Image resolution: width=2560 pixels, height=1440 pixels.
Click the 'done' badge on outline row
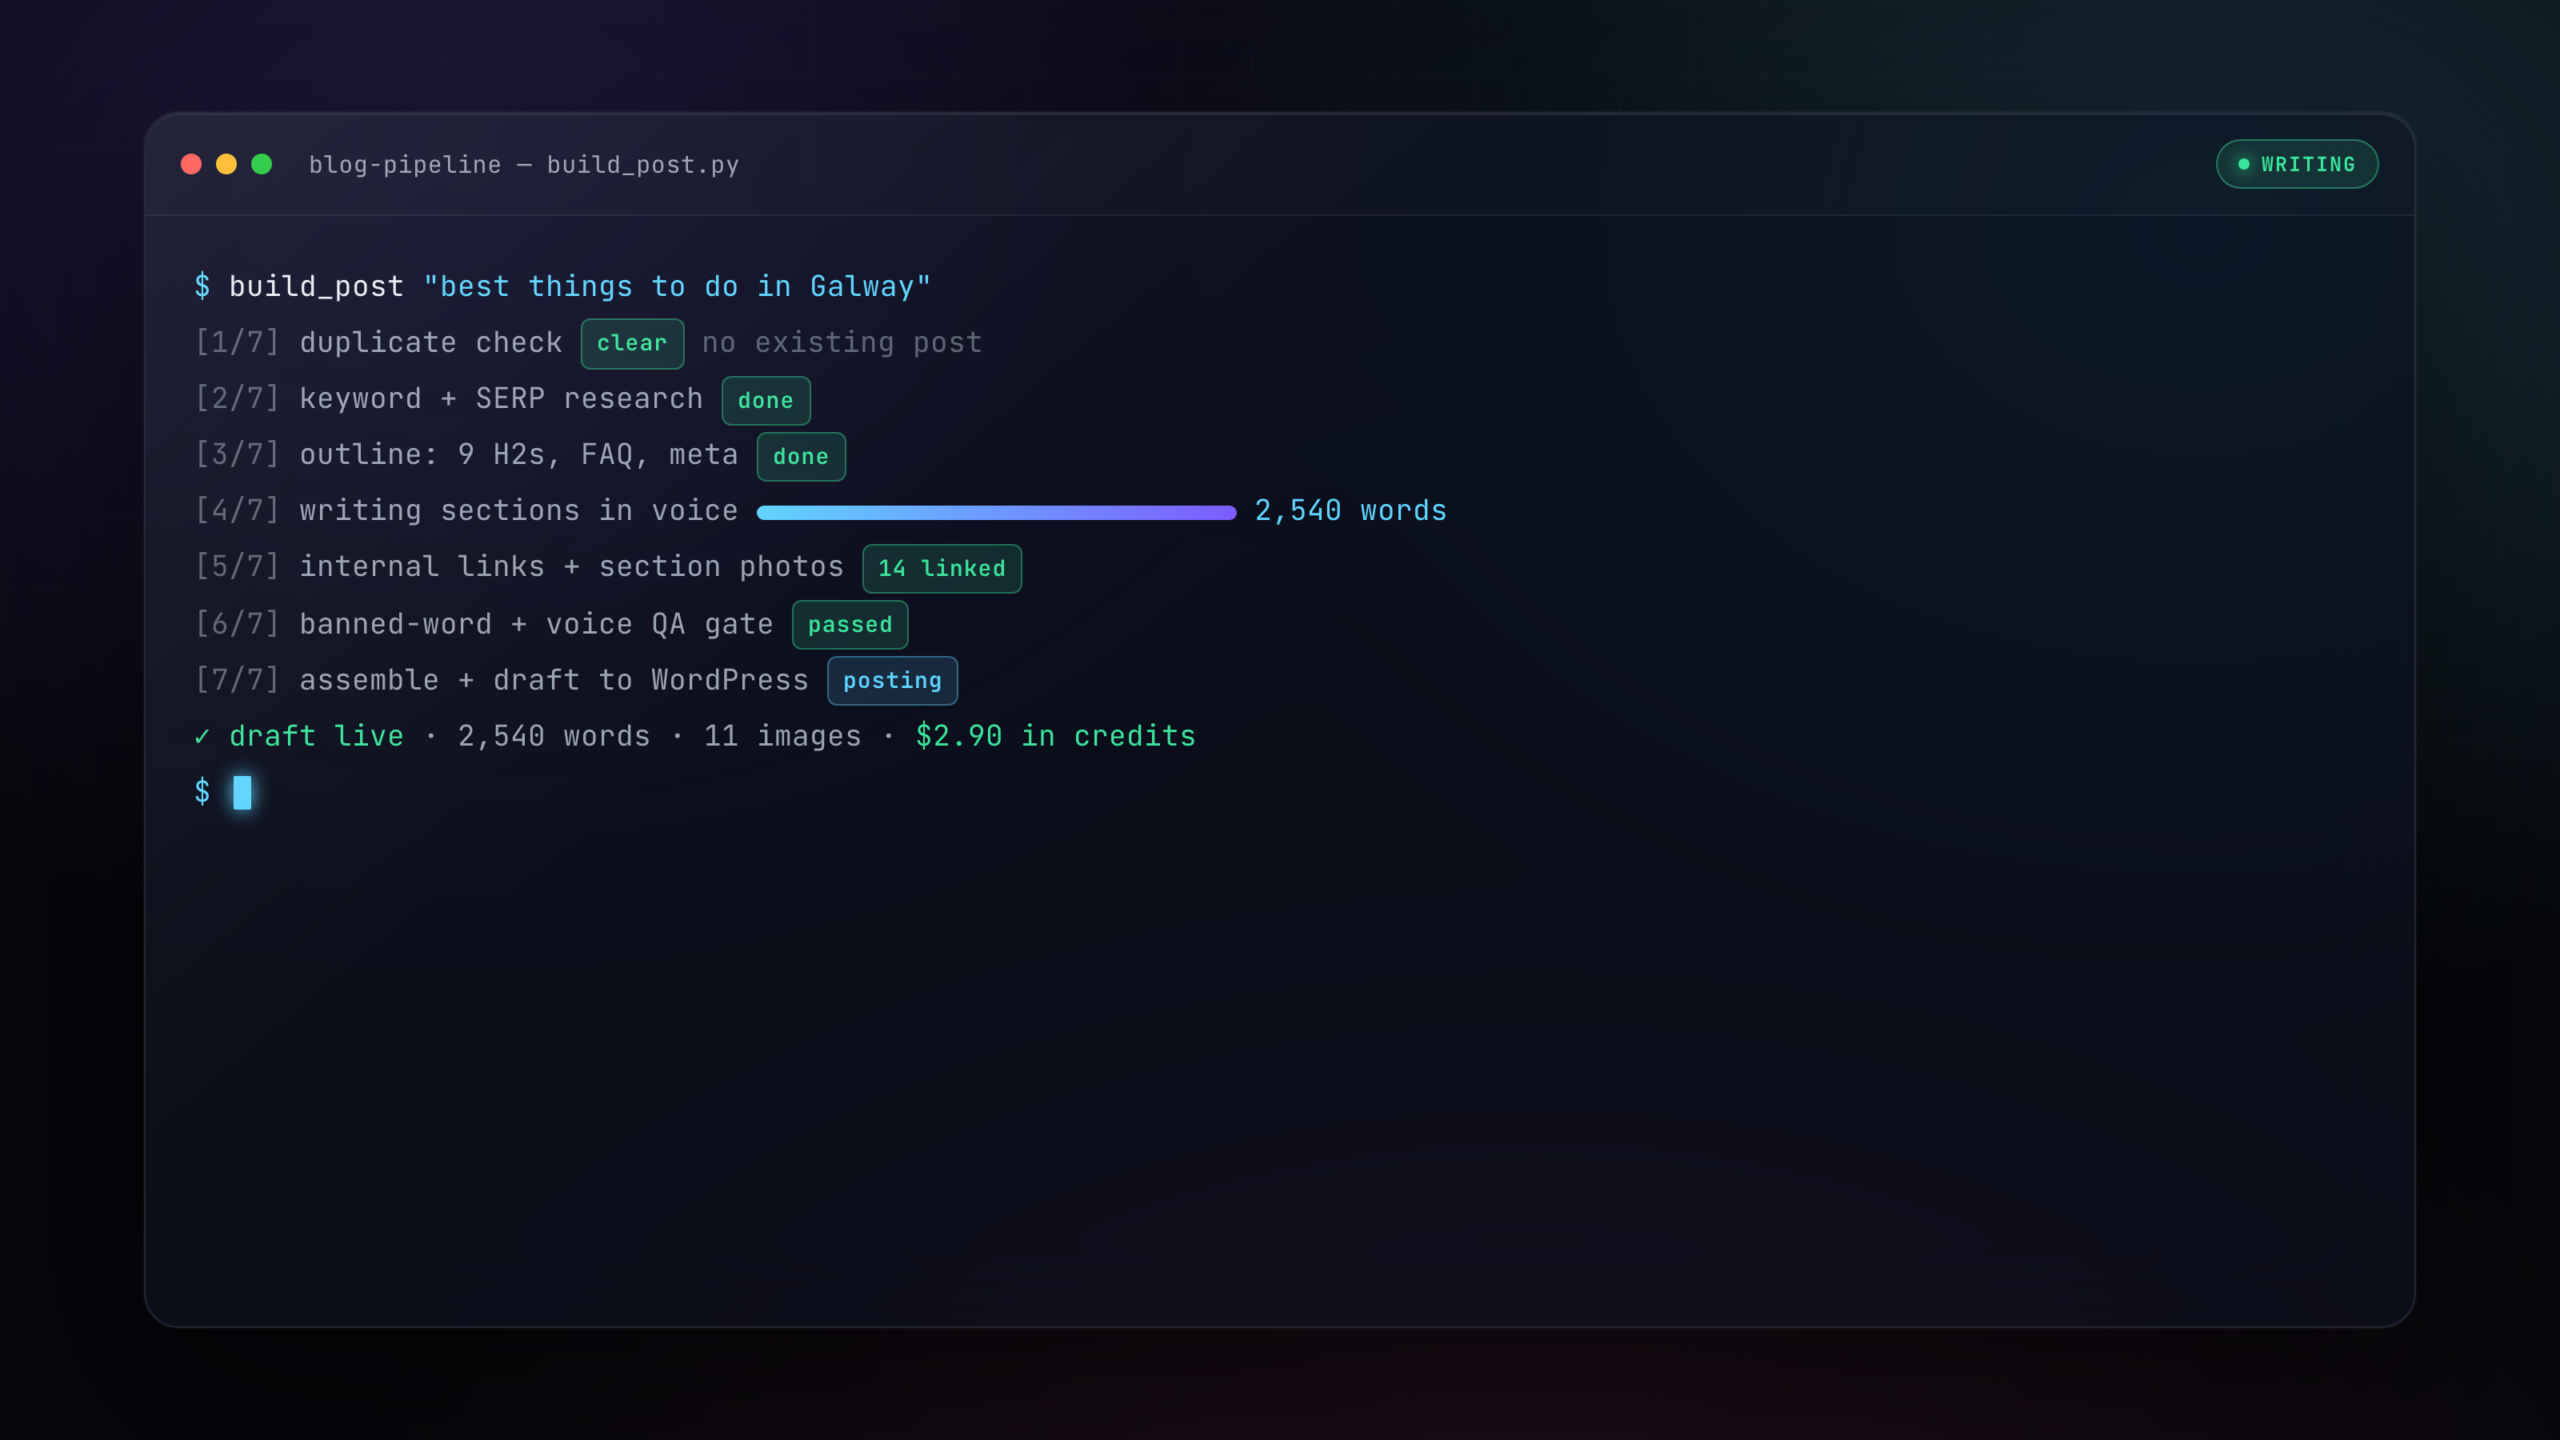point(801,456)
